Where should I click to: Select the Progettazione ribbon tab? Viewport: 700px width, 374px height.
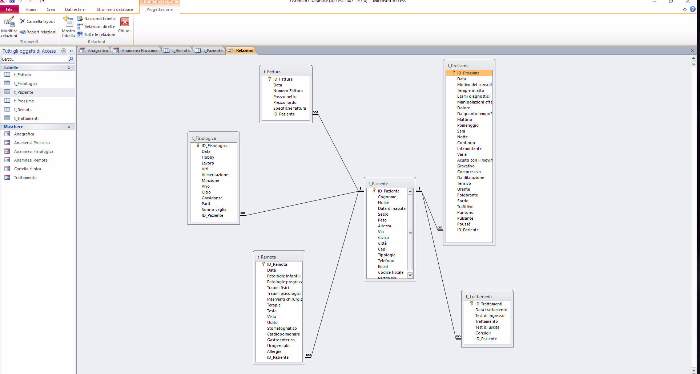click(x=159, y=9)
